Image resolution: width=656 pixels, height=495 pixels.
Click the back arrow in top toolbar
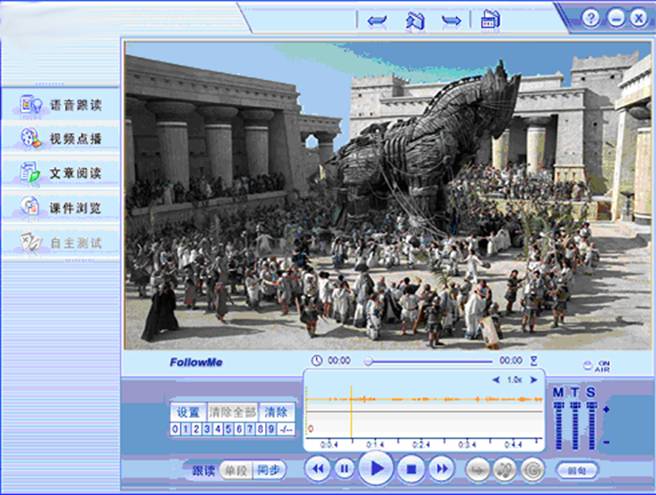point(377,20)
